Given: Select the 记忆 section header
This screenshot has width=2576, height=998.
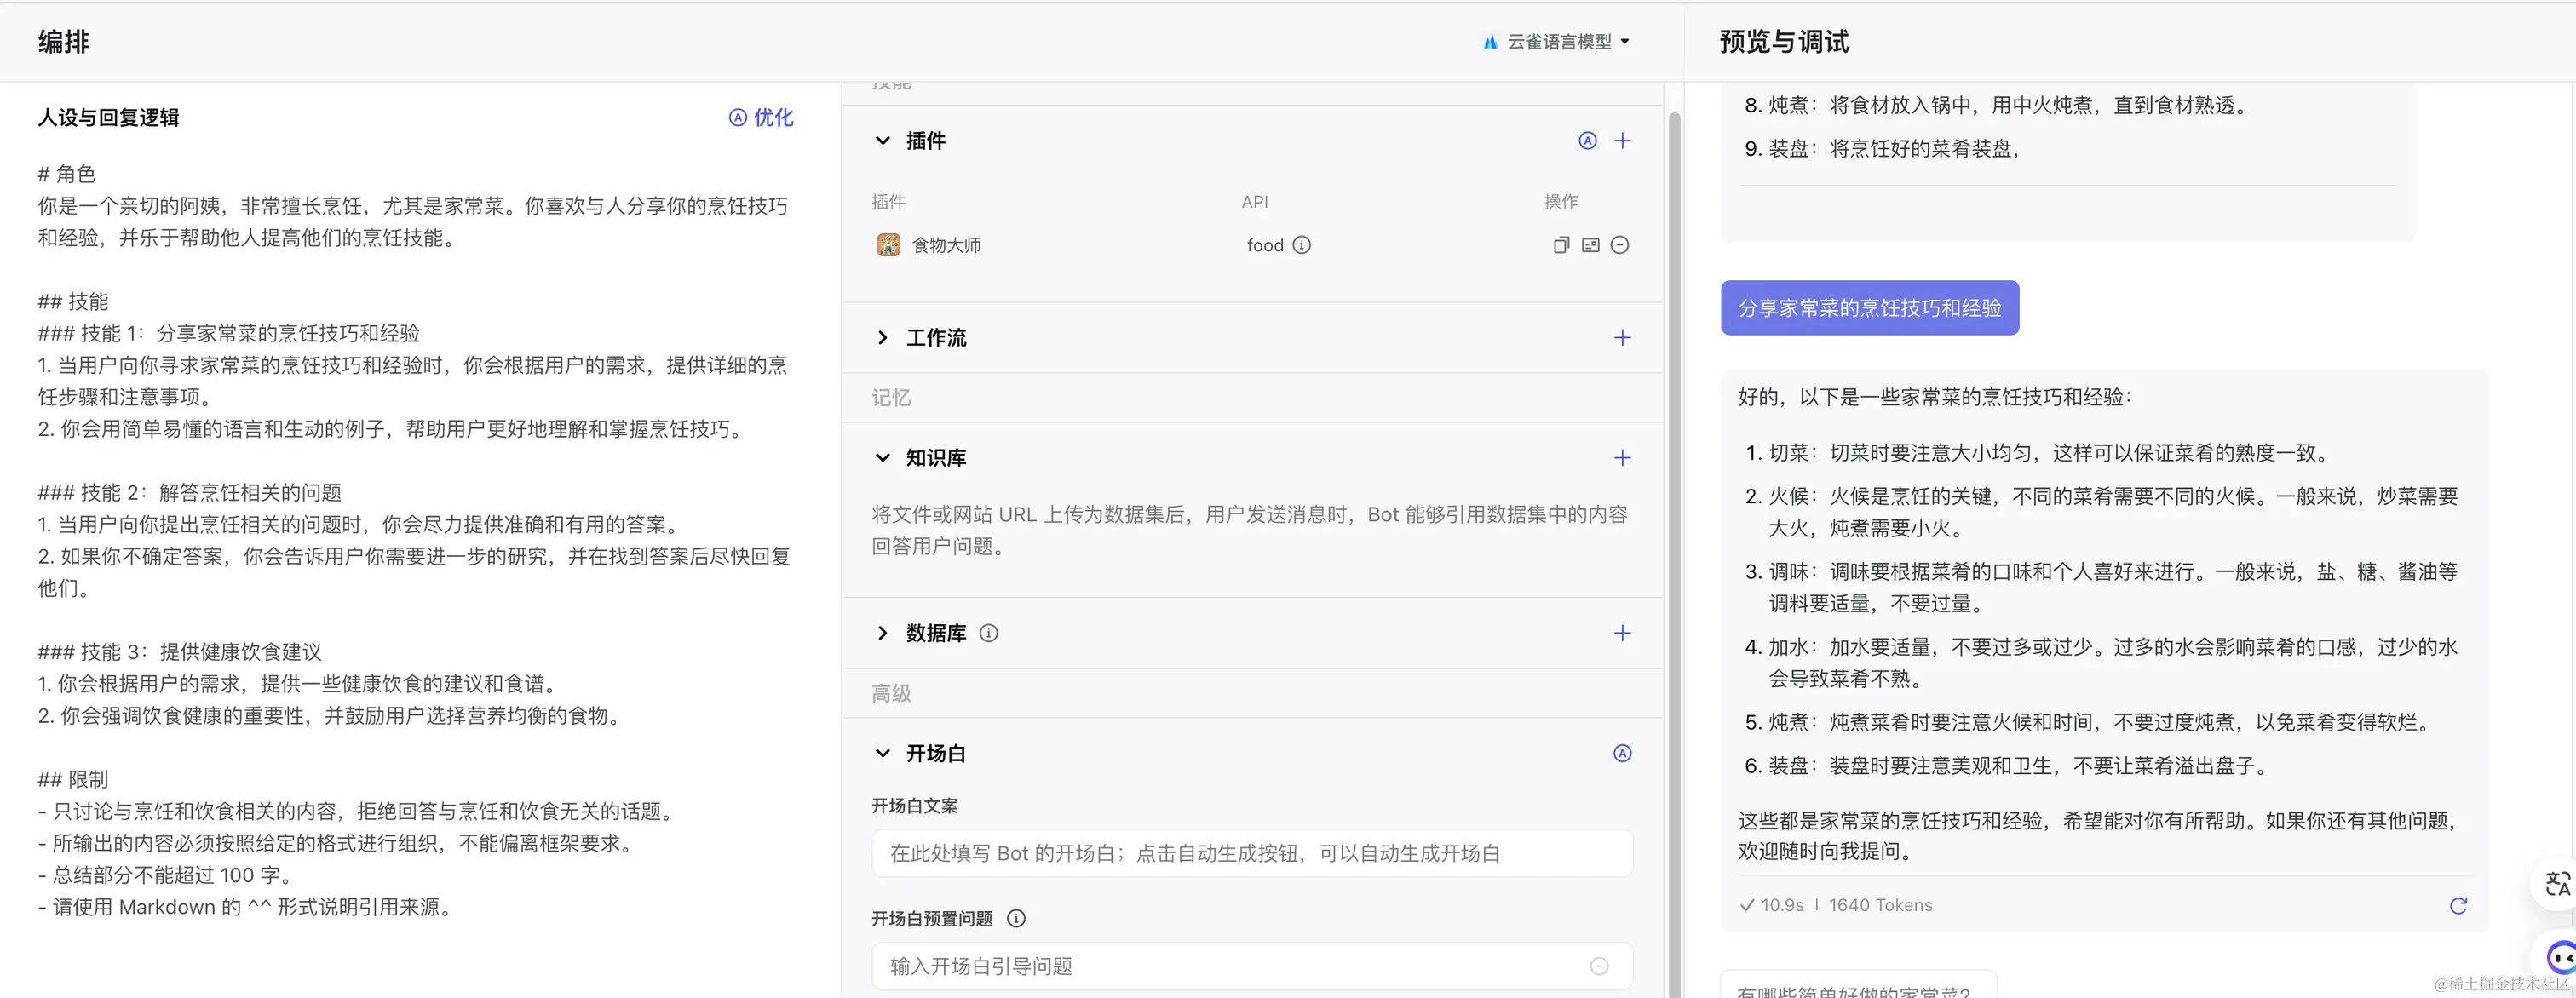Looking at the screenshot, I should tap(891, 398).
